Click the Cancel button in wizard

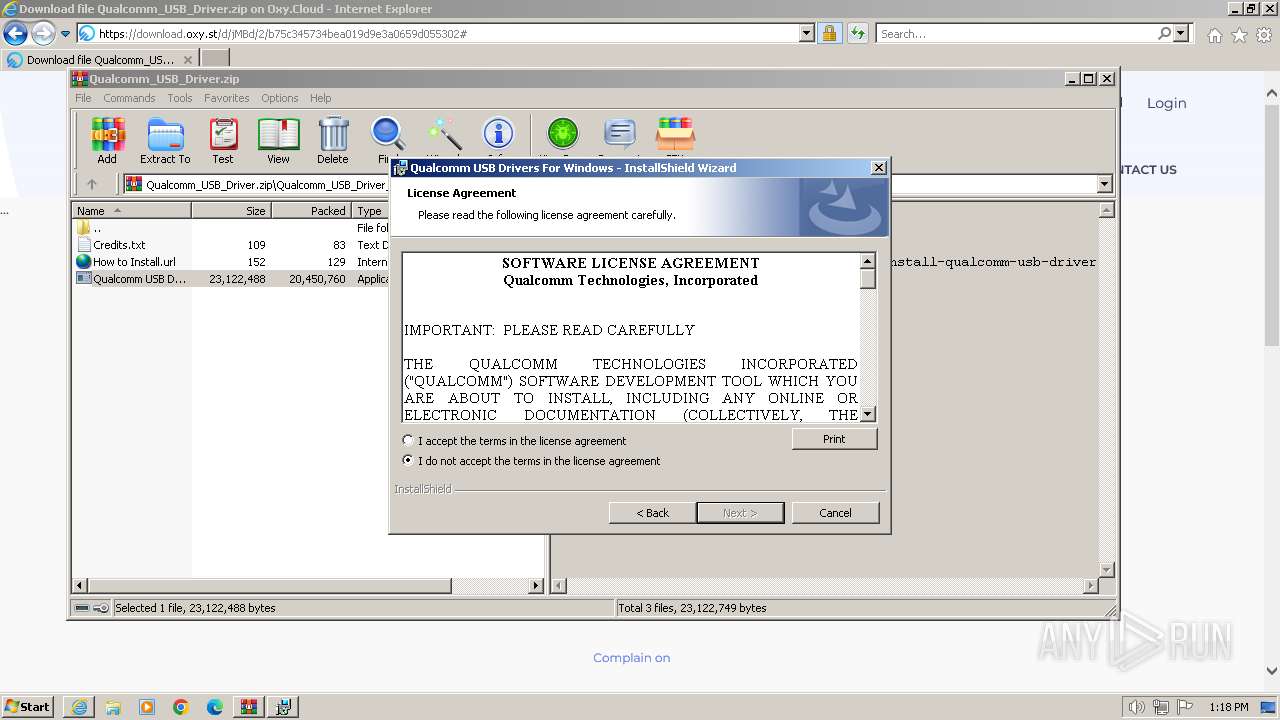click(x=835, y=513)
